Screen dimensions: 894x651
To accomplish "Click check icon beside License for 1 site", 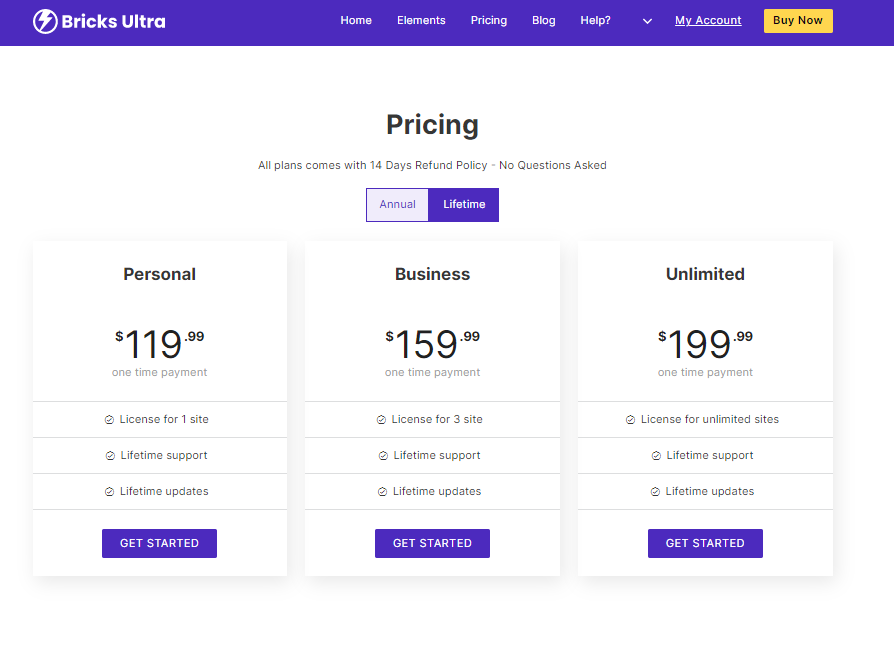I will [110, 420].
